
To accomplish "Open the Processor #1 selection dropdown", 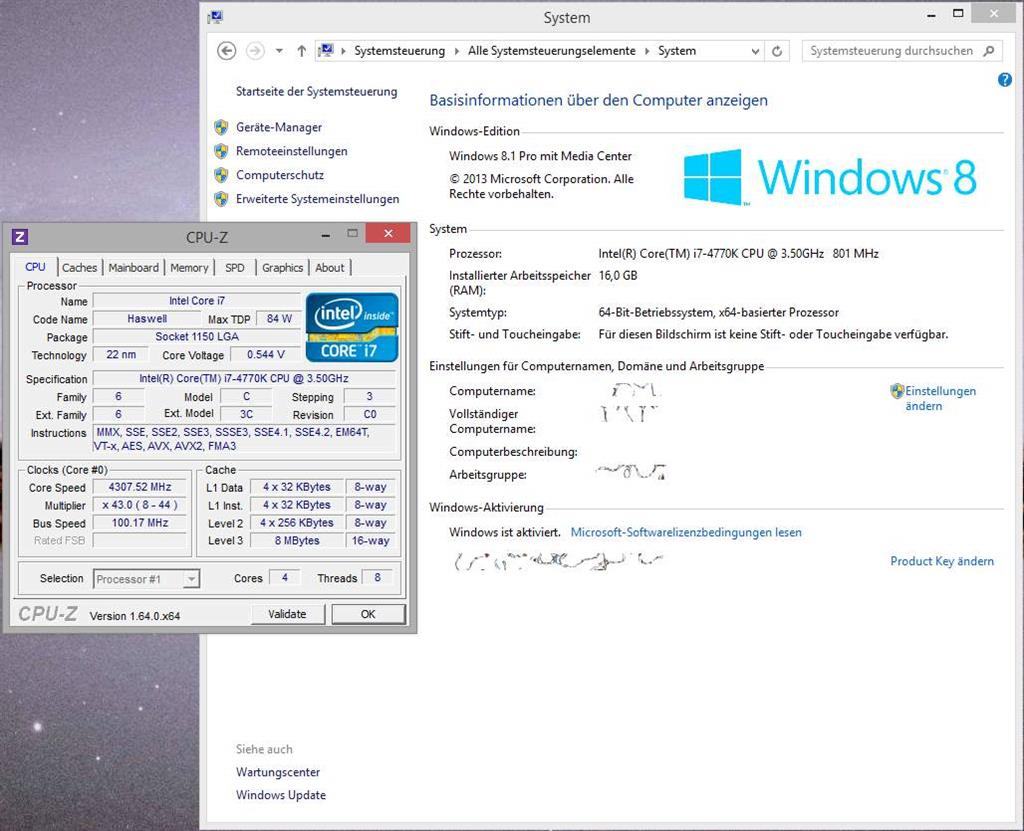I will 146,579.
